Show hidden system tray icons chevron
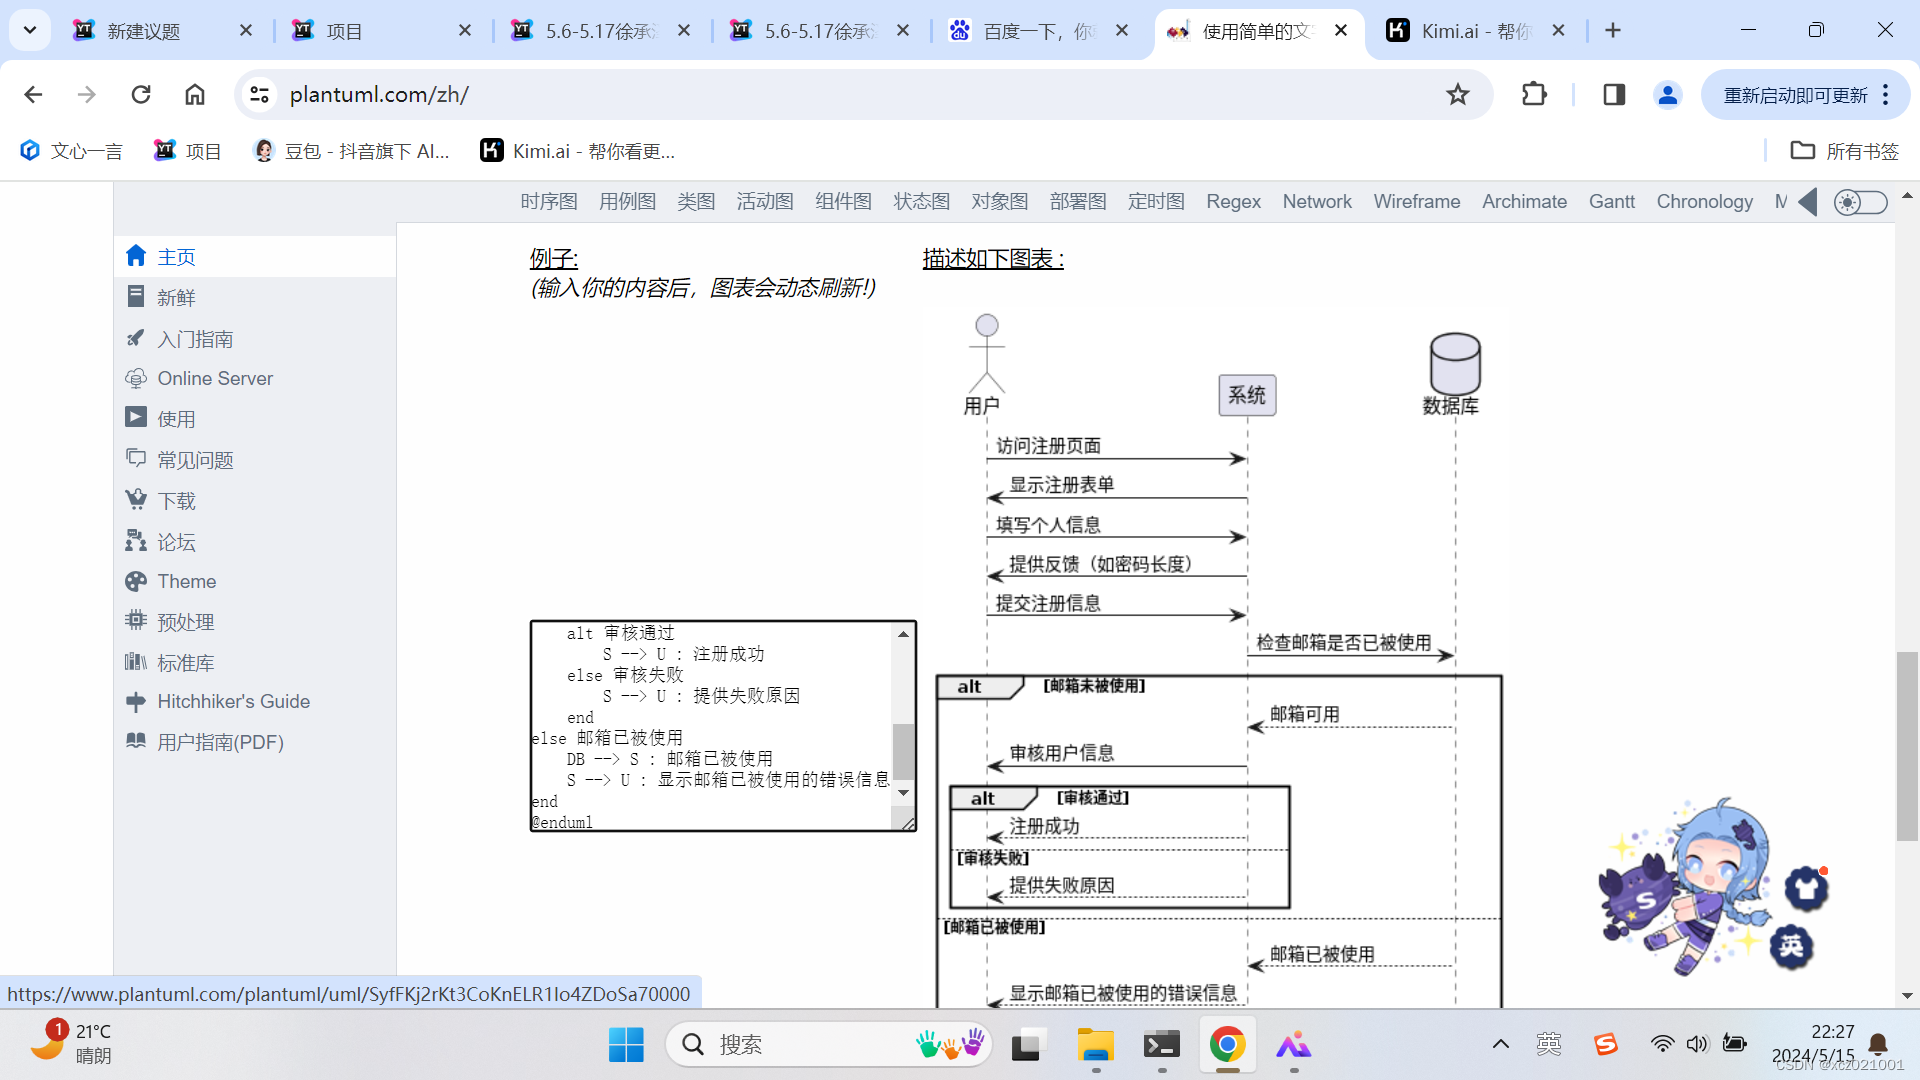 pyautogui.click(x=1500, y=1044)
